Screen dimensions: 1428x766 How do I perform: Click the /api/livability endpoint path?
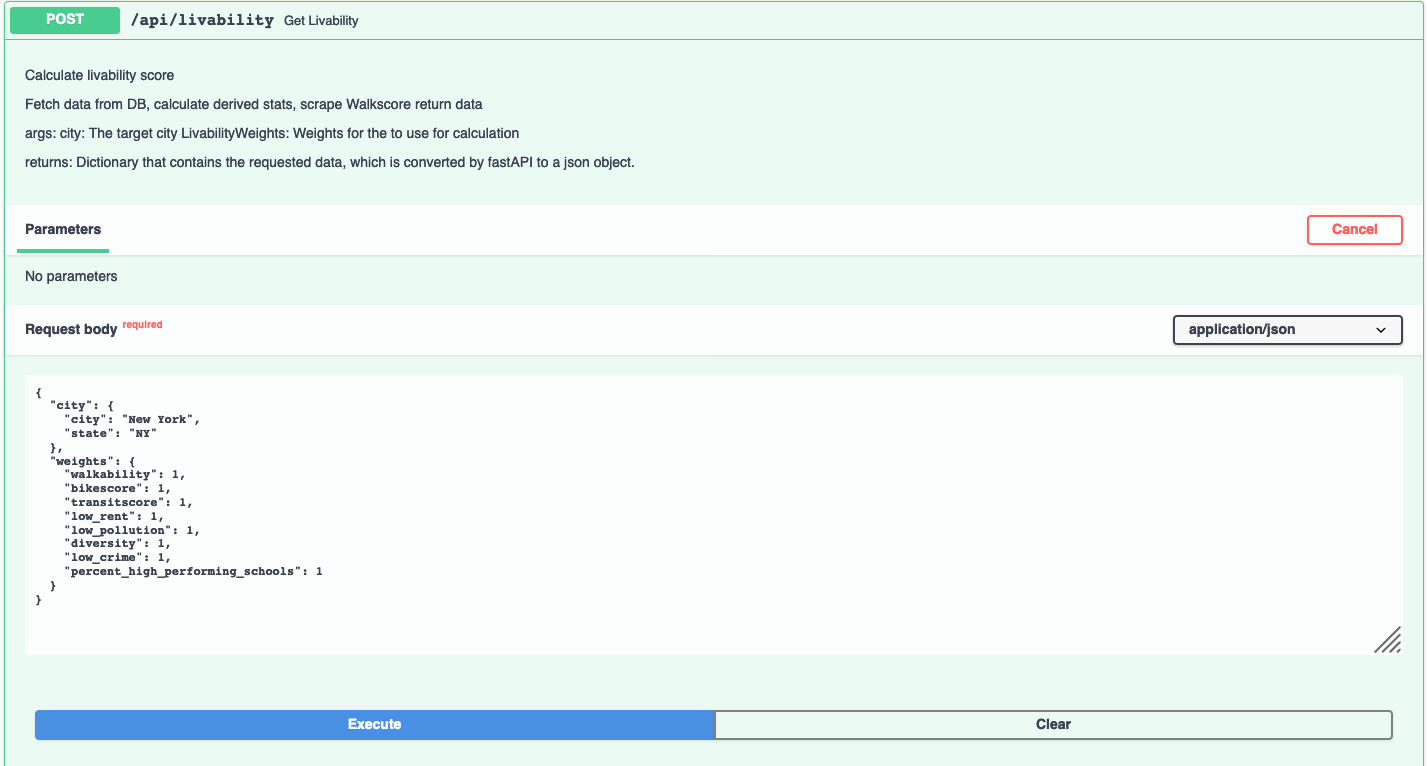point(202,20)
